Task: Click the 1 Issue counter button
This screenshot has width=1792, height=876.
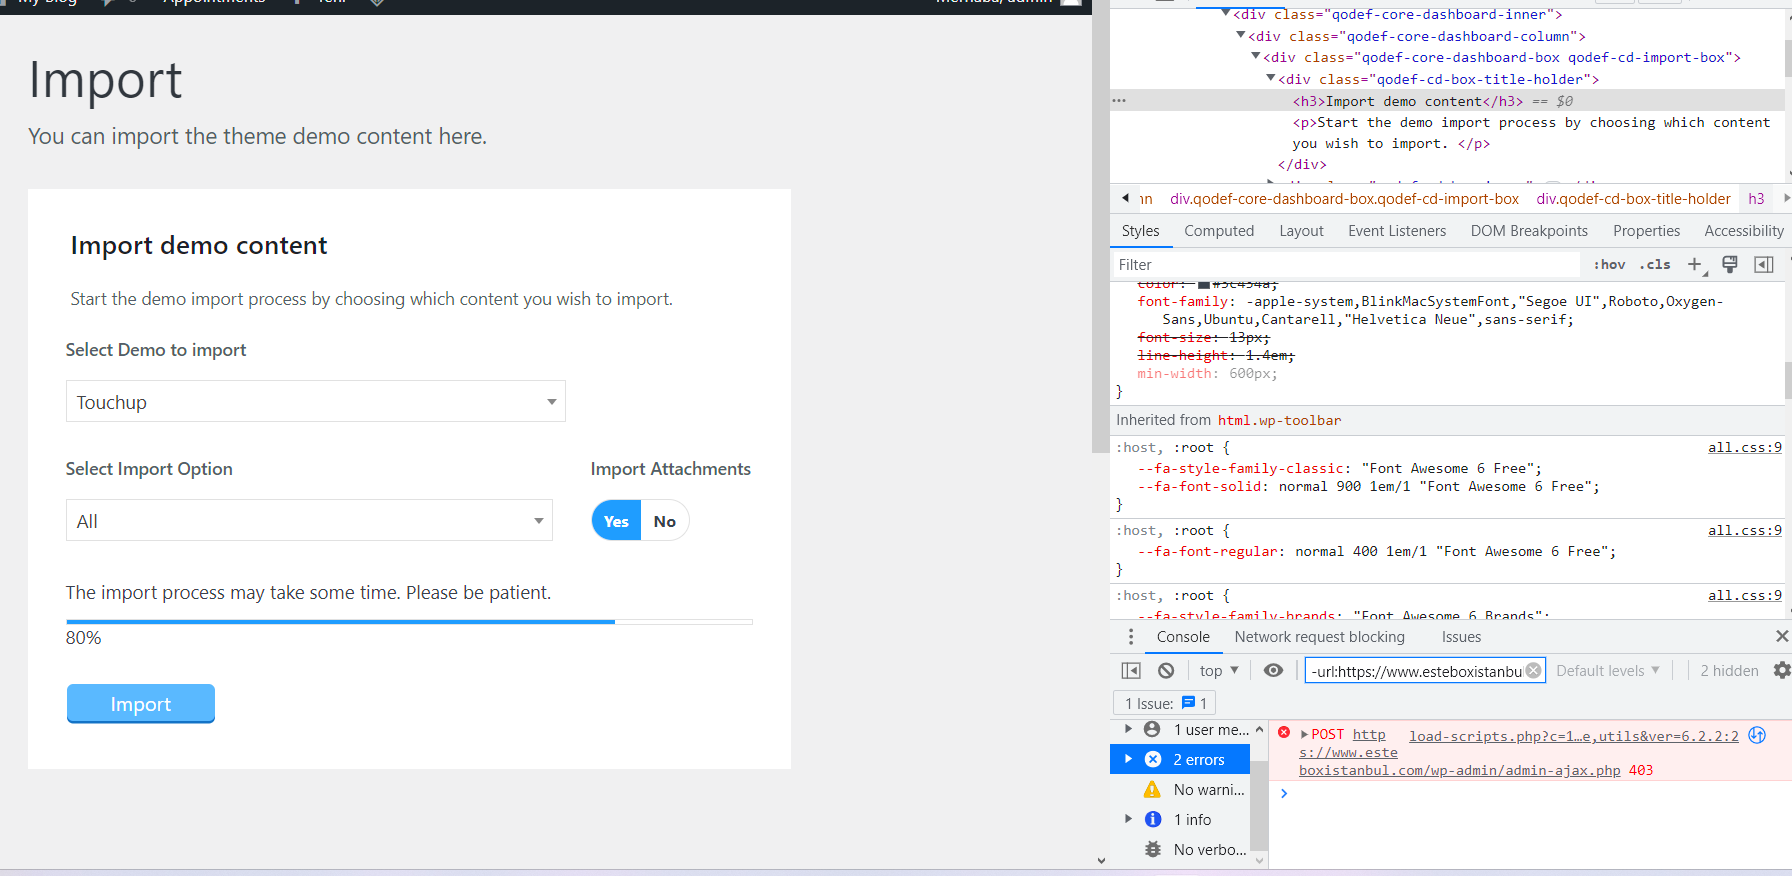Action: click(1164, 703)
